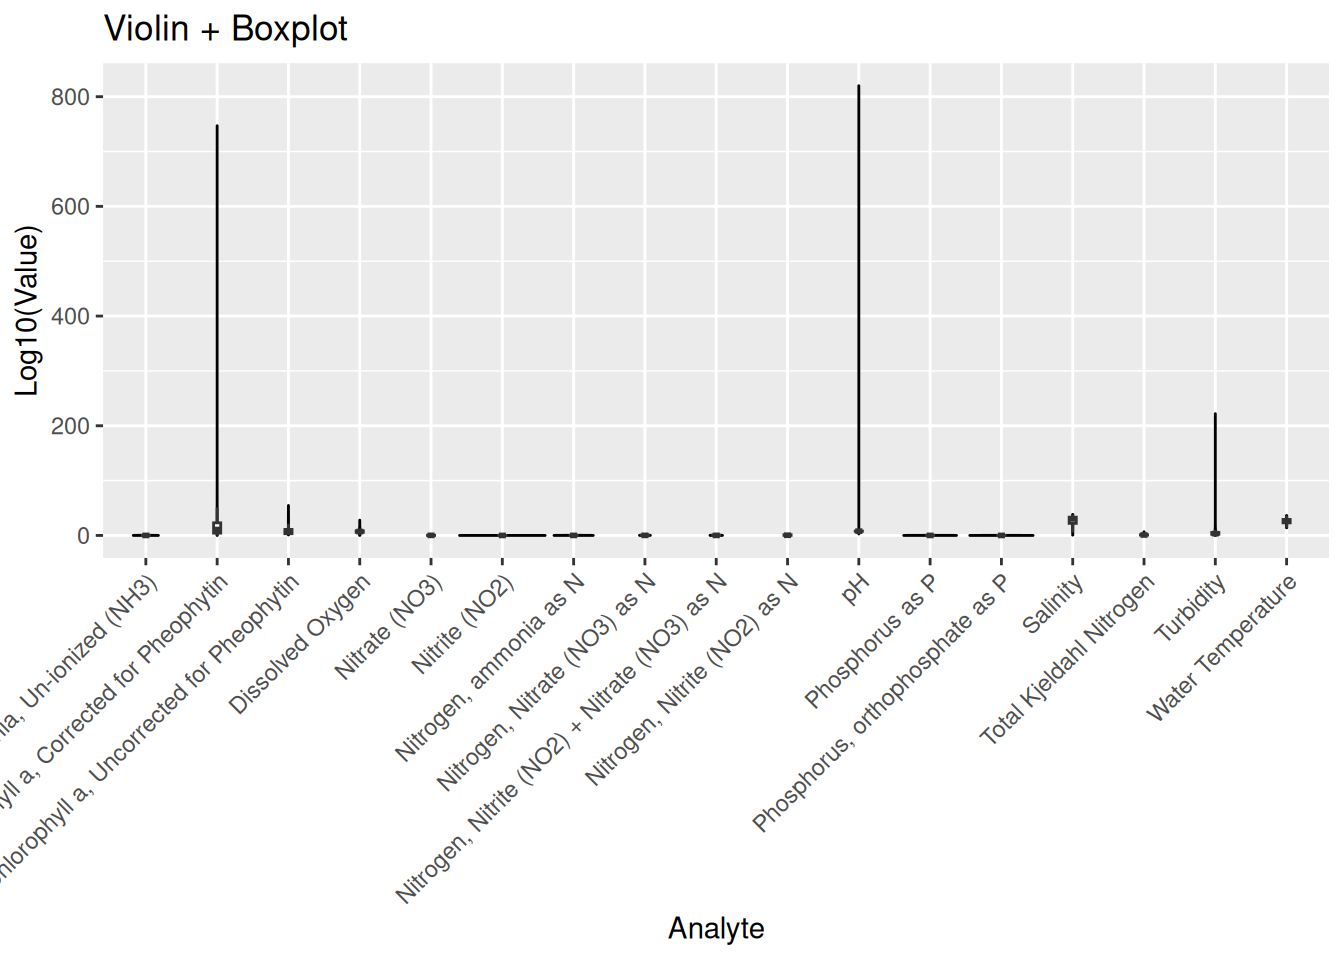Click the Salinity boxplot marker

tap(1073, 520)
